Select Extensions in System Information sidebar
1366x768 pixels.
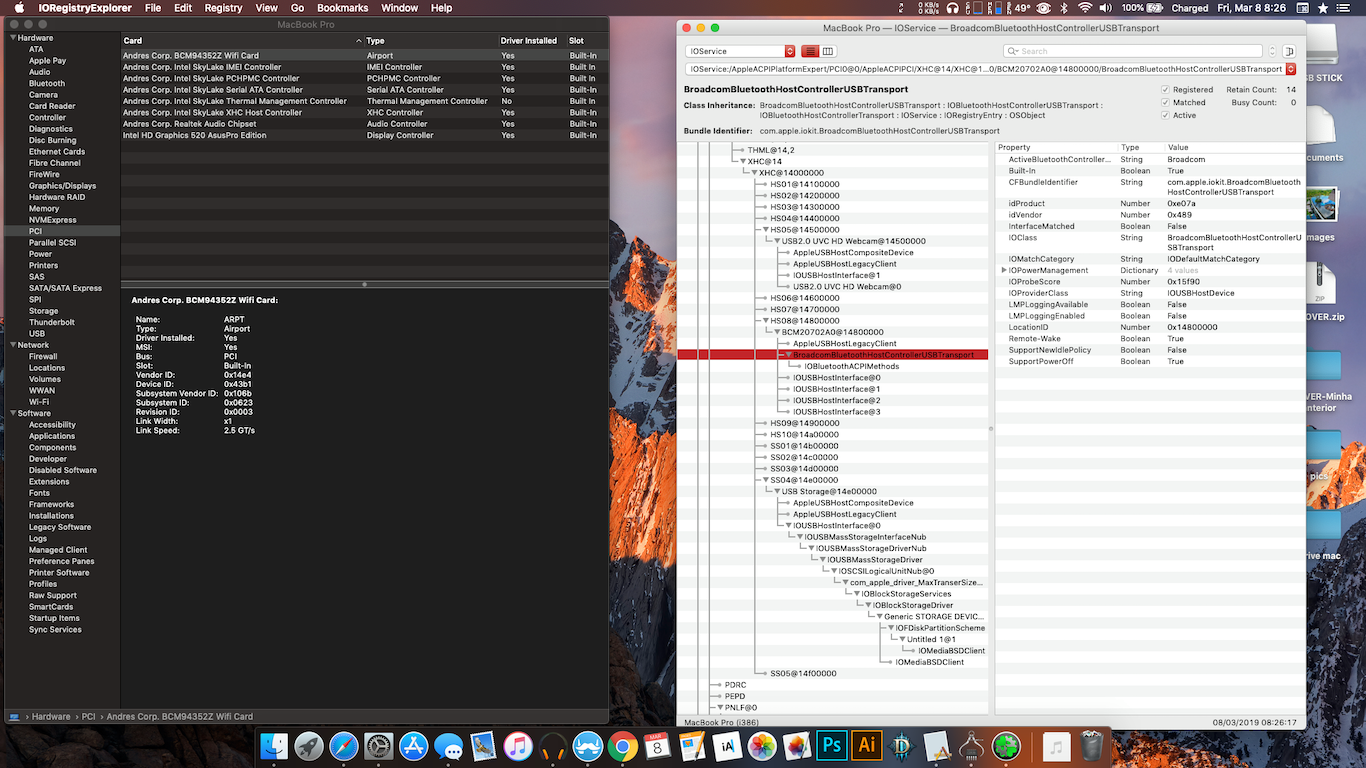[49, 482]
